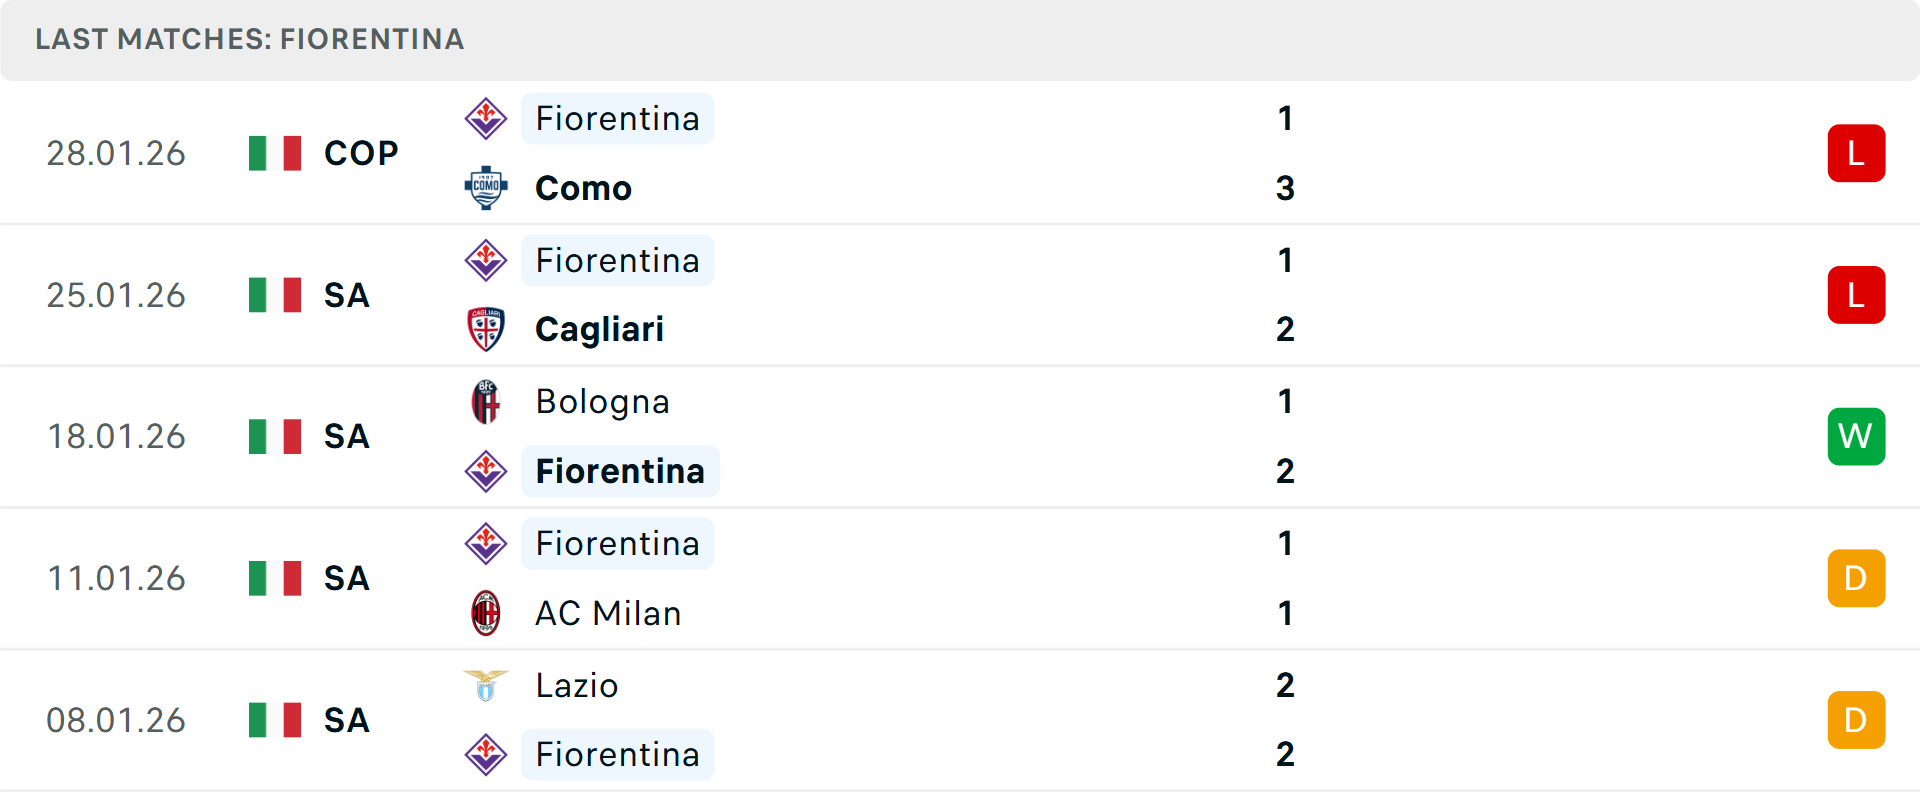
Task: Click the Italy flag on the 08.01.26 row
Action: (x=274, y=720)
